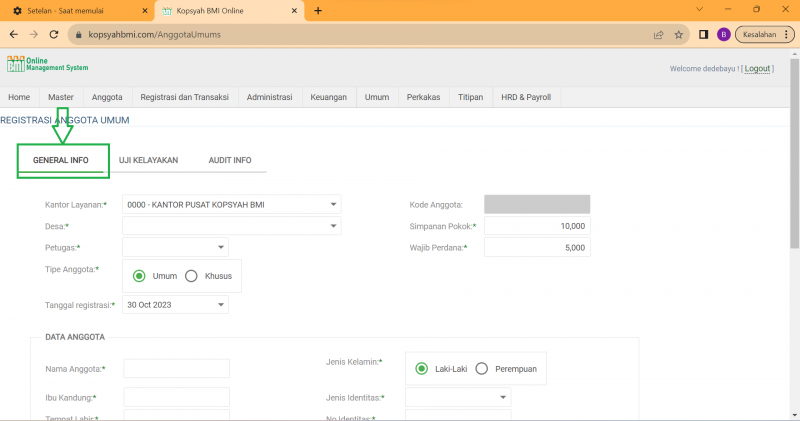Choose Laki-Laki gender radio button
The width and height of the screenshot is (800, 421).
pyautogui.click(x=421, y=368)
